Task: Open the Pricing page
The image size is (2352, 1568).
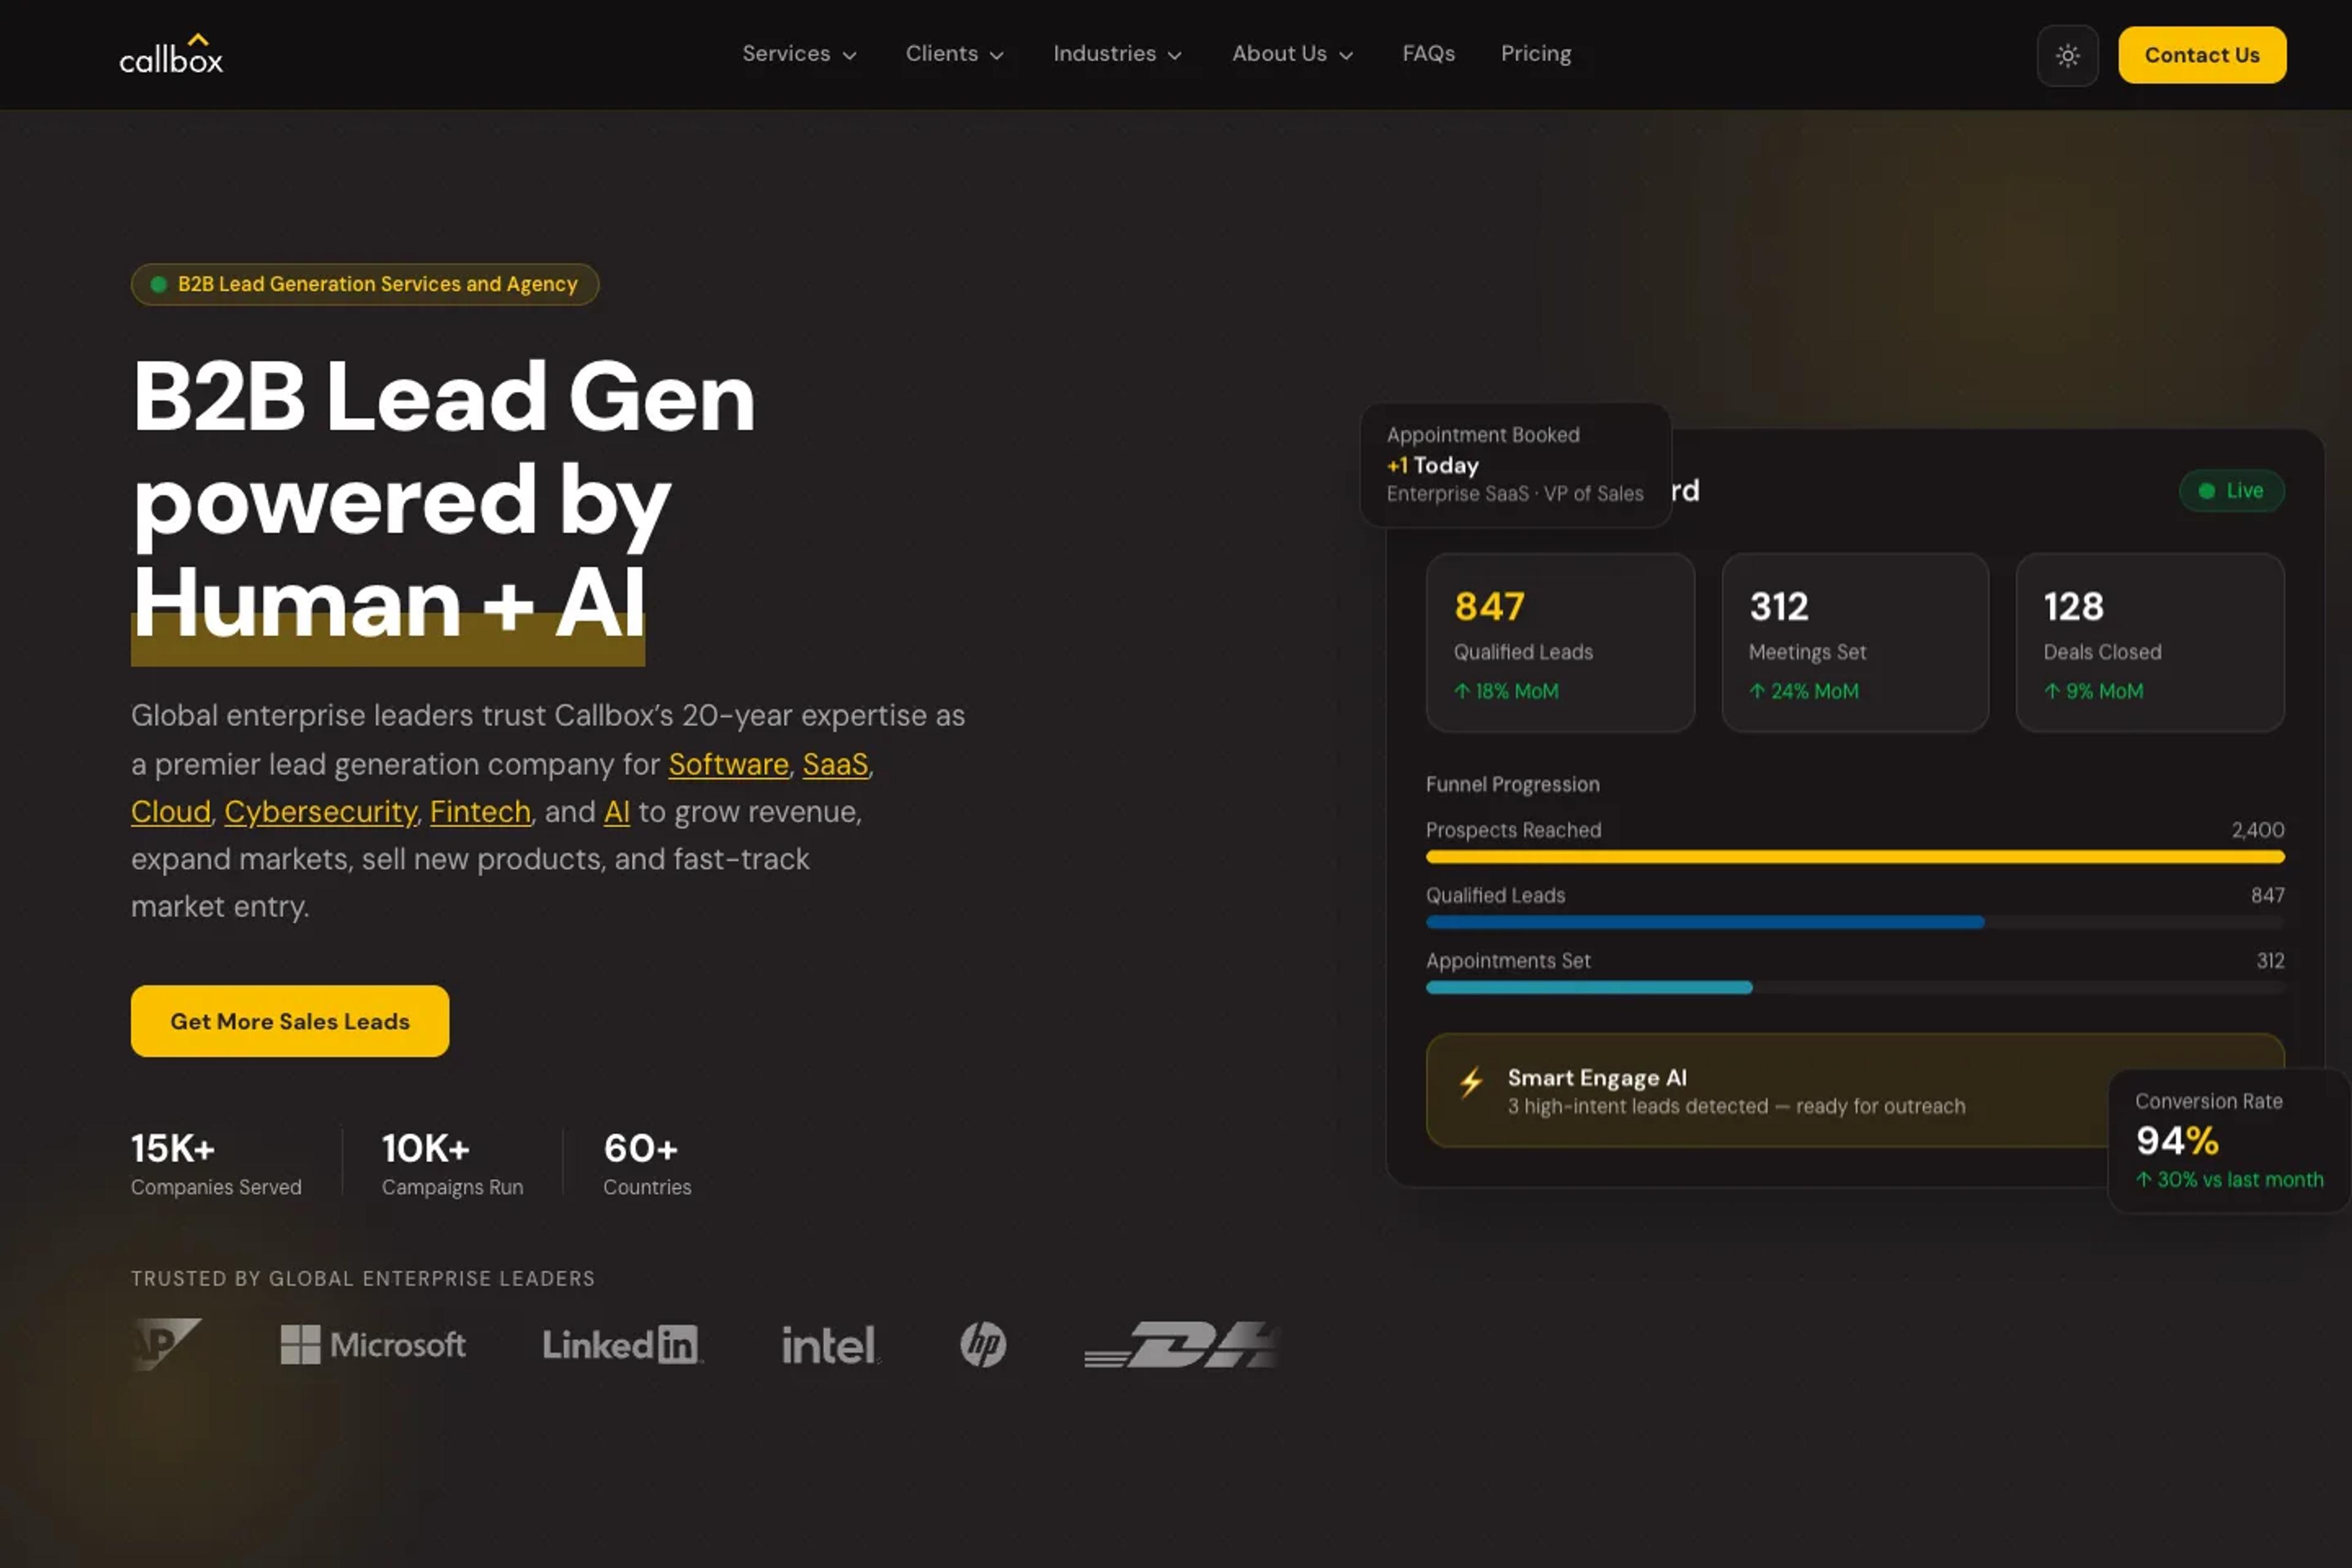Action: click(1536, 54)
